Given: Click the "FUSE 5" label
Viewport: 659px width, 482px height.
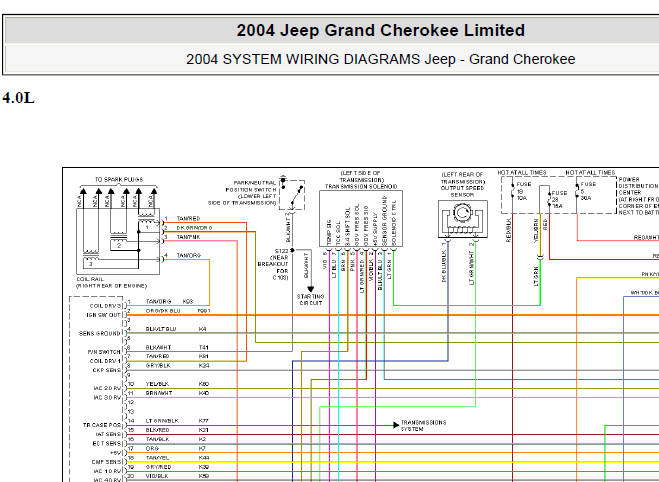Looking at the screenshot, I should [x=588, y=187].
